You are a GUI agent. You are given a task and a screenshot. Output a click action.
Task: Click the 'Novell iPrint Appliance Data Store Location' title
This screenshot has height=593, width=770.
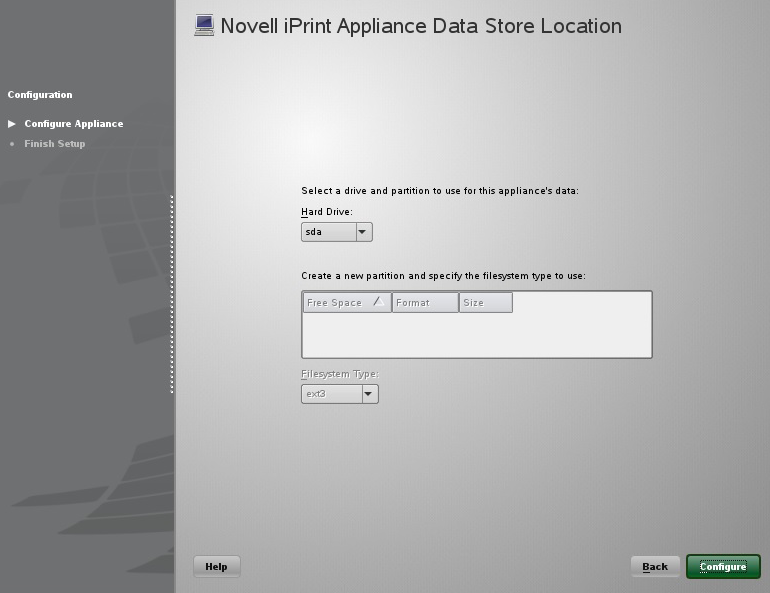(421, 26)
